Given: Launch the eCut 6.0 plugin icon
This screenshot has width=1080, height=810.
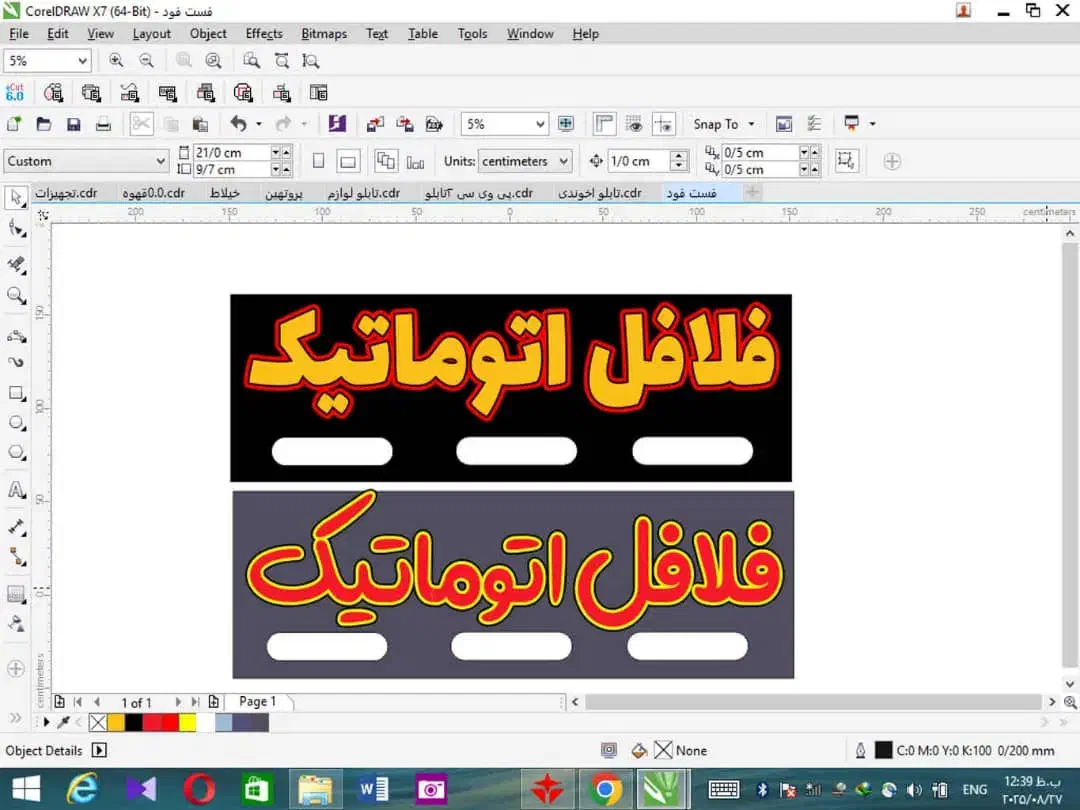Looking at the screenshot, I should point(15,93).
